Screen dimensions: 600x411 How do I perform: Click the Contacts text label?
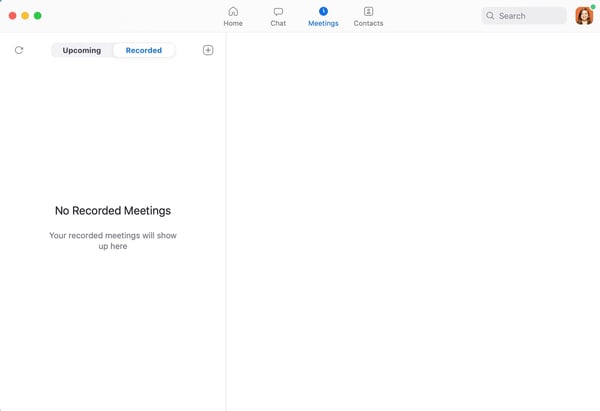368,23
